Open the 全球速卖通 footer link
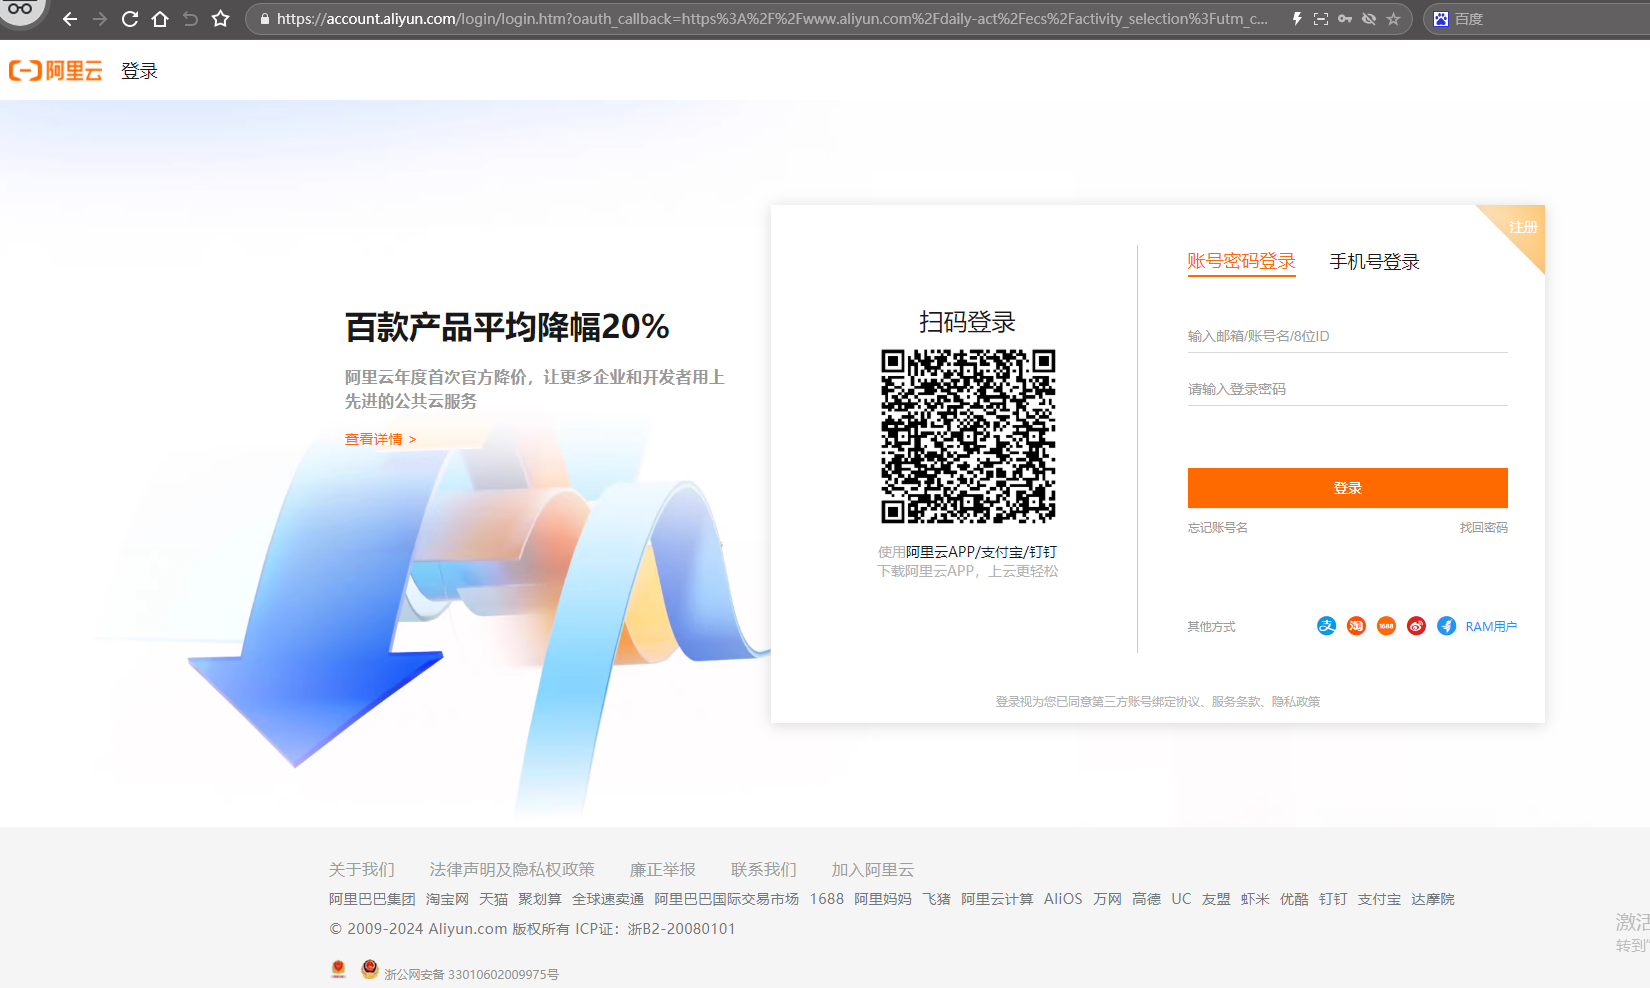This screenshot has height=988, width=1650. [607, 899]
